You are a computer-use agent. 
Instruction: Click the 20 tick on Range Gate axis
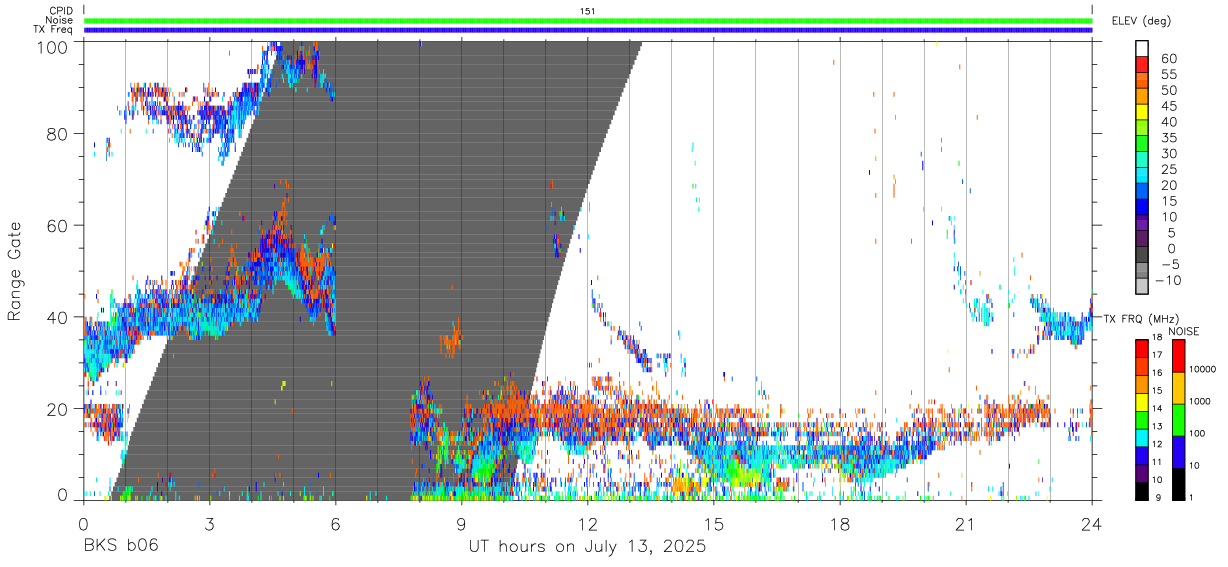(57, 409)
